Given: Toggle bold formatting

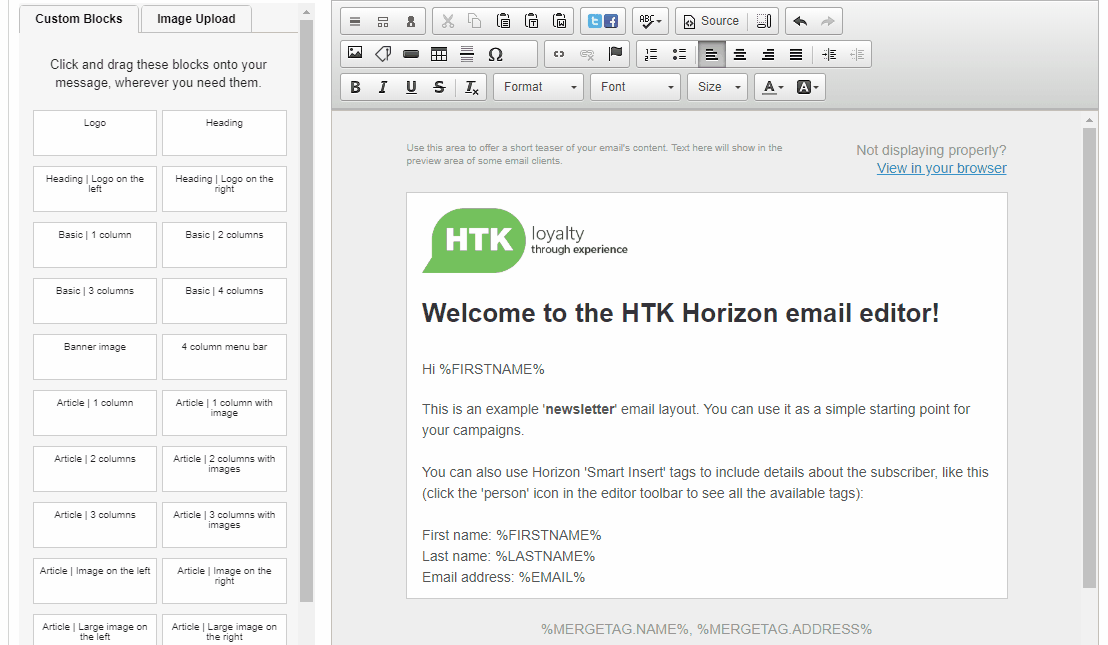Looking at the screenshot, I should coord(355,87).
